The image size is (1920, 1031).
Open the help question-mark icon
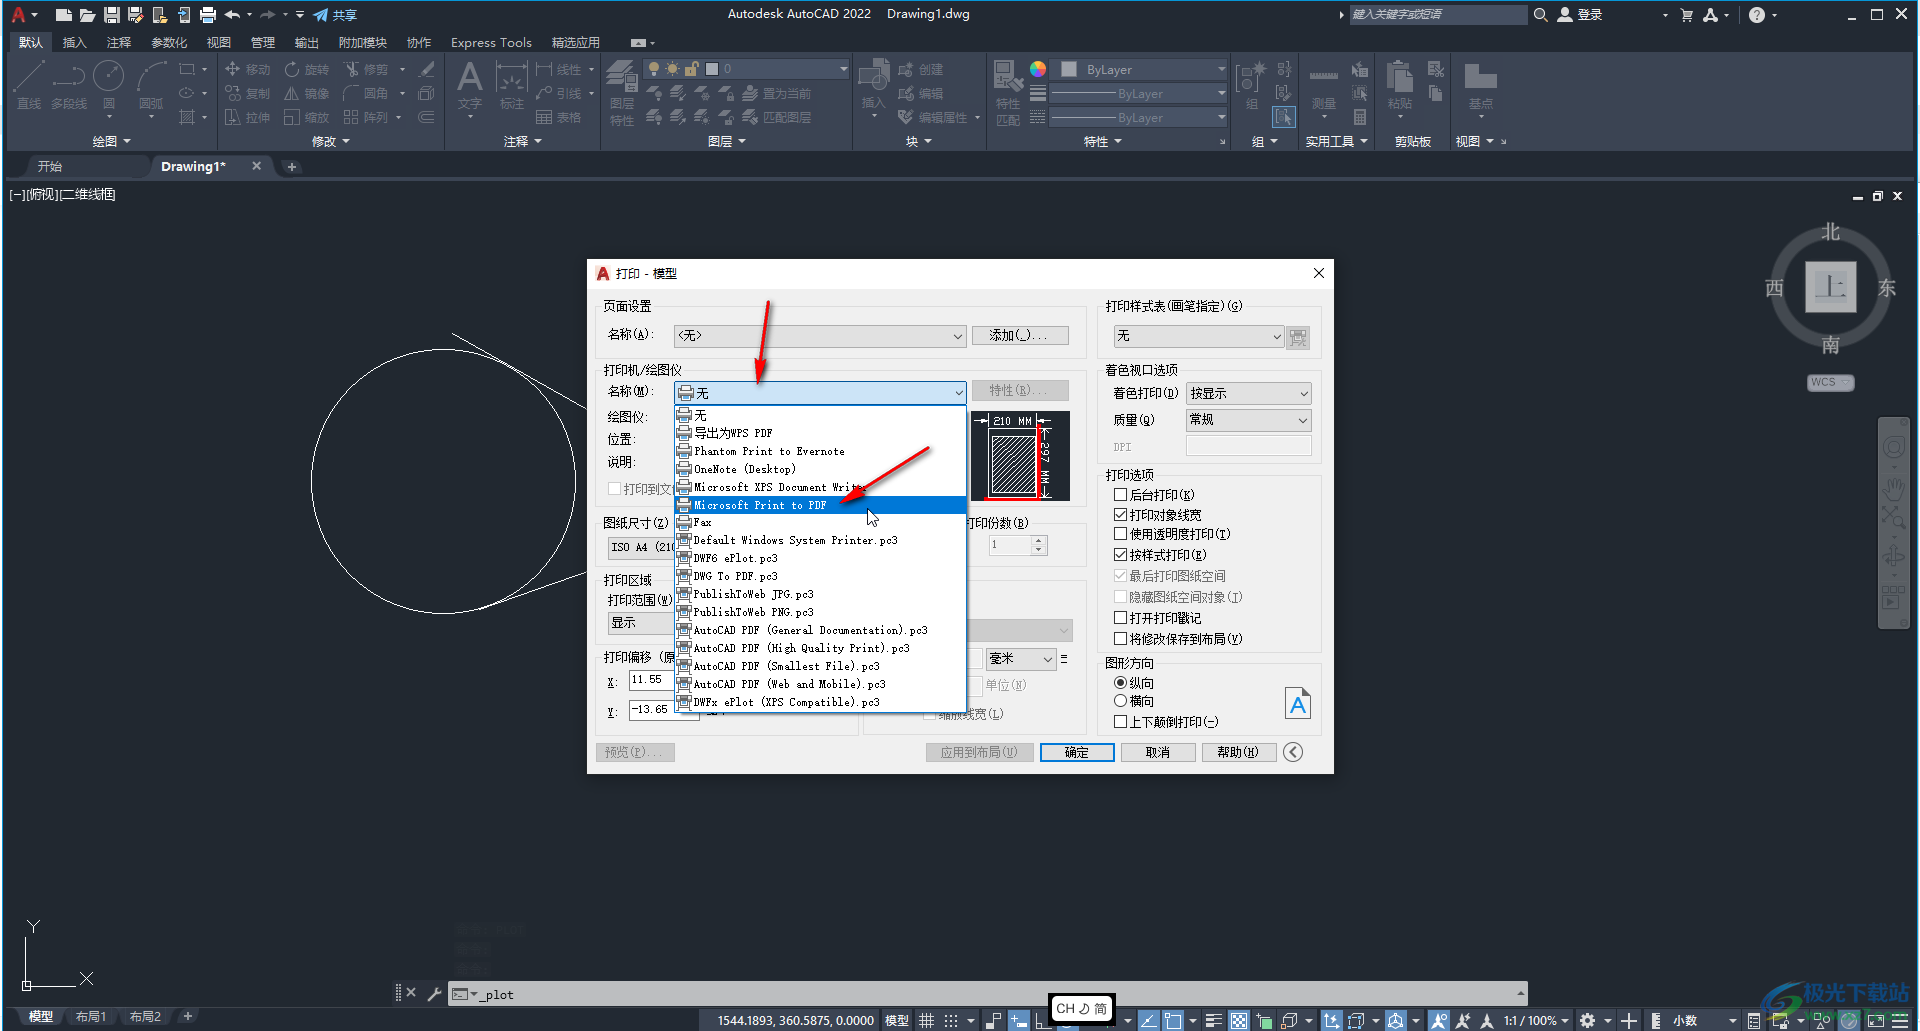pos(1757,15)
